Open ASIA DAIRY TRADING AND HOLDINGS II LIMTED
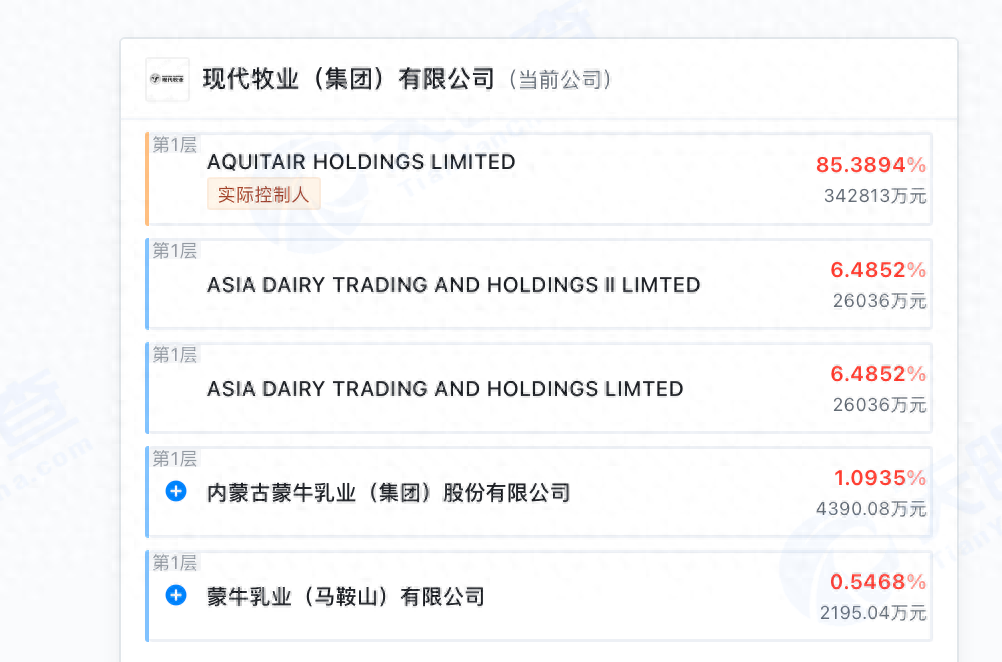Screen dimensions: 1002x662 click(453, 285)
